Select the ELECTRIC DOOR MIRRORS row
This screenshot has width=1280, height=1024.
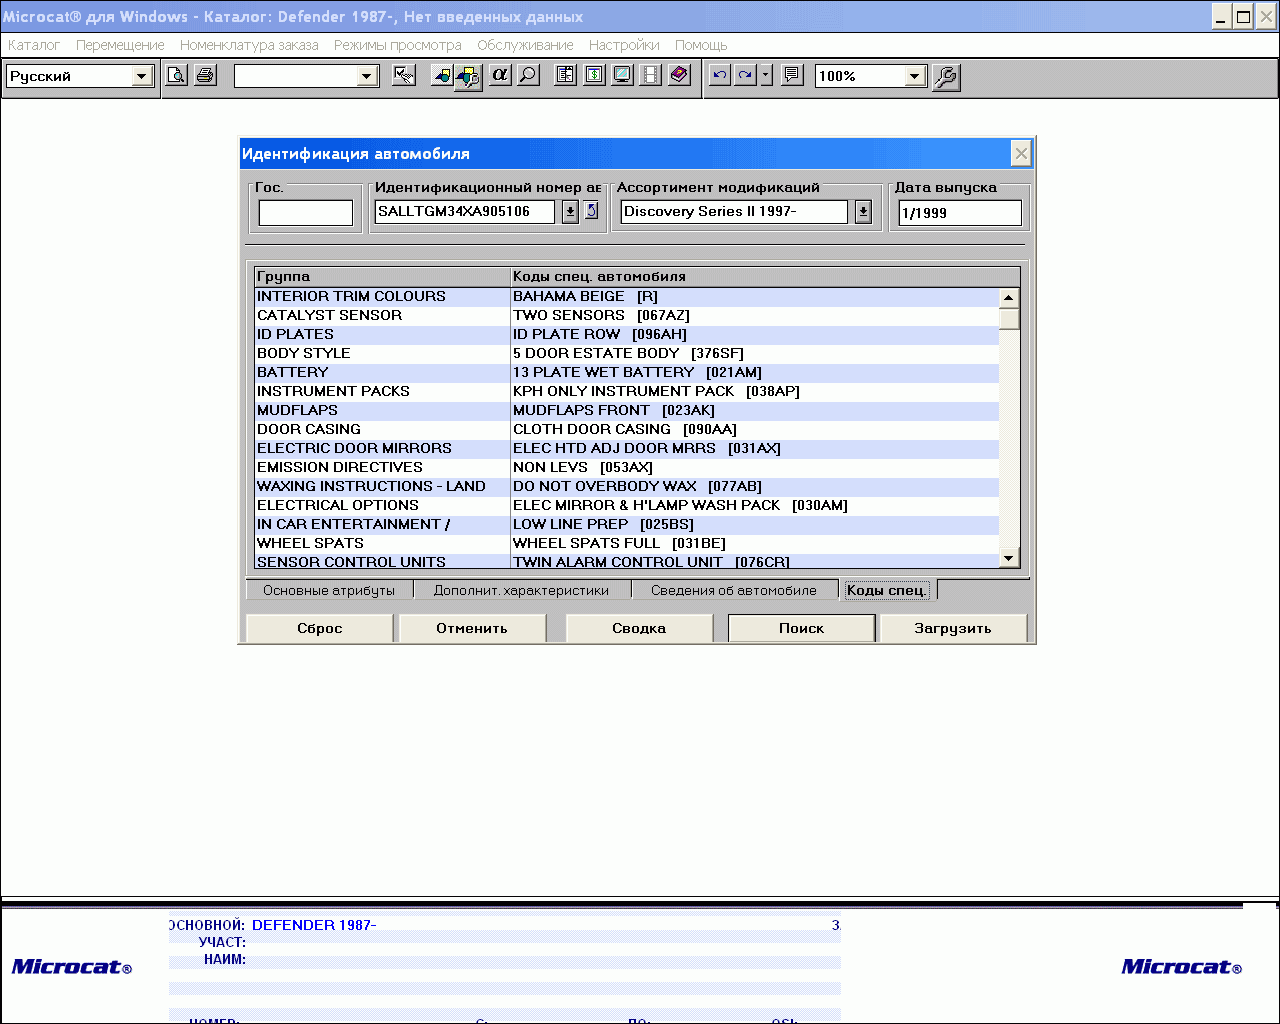point(627,448)
